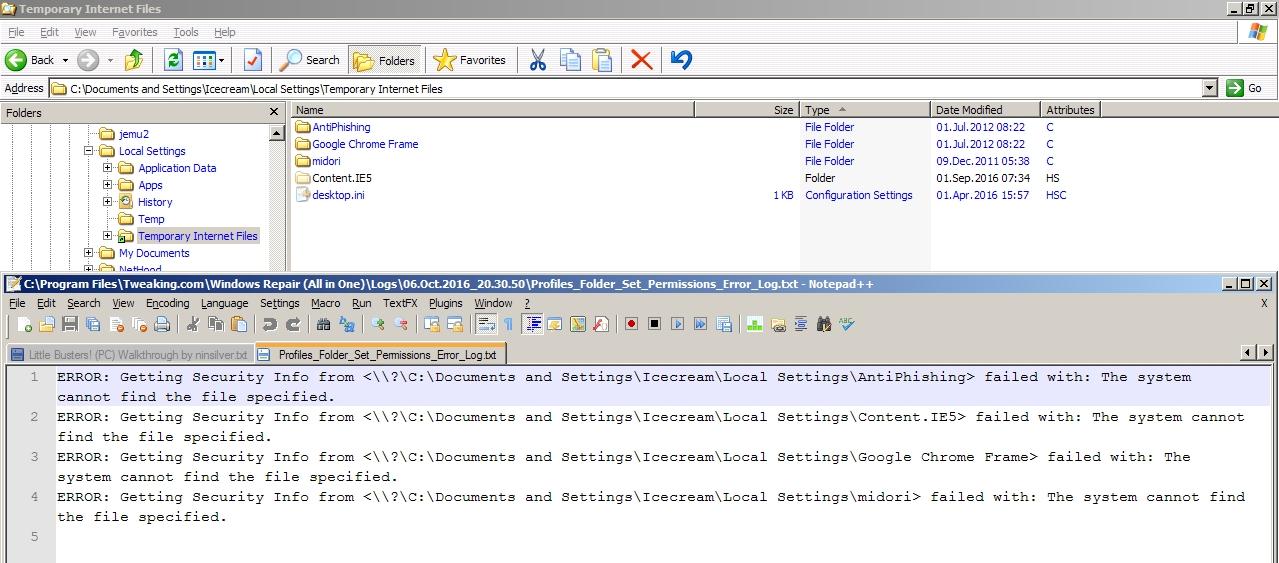
Task: Go up one folder level in Explorer
Action: click(133, 60)
